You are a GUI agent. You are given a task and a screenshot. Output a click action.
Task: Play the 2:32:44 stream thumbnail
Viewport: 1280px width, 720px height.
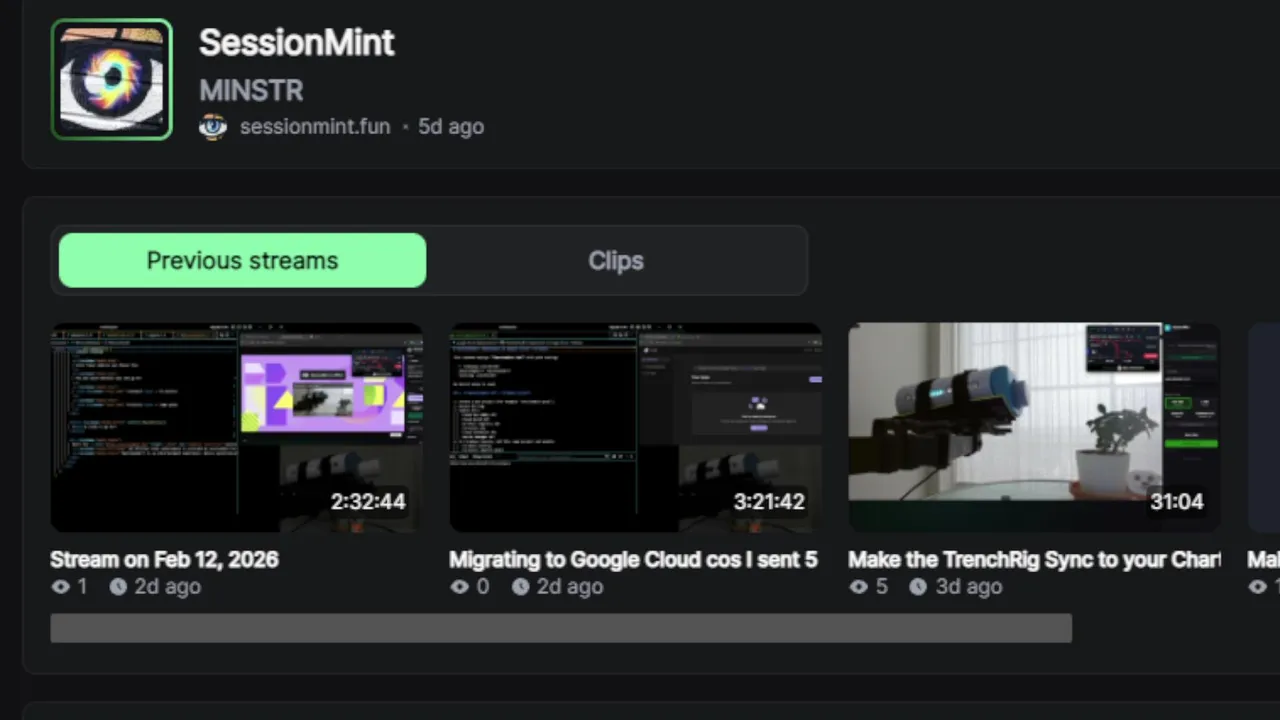tap(236, 427)
